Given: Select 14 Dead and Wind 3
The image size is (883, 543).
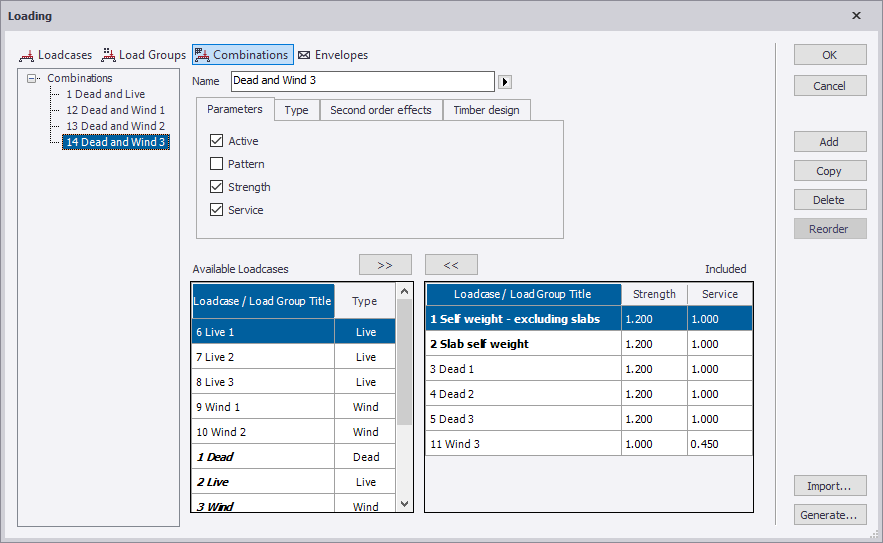Looking at the screenshot, I should coord(115,142).
